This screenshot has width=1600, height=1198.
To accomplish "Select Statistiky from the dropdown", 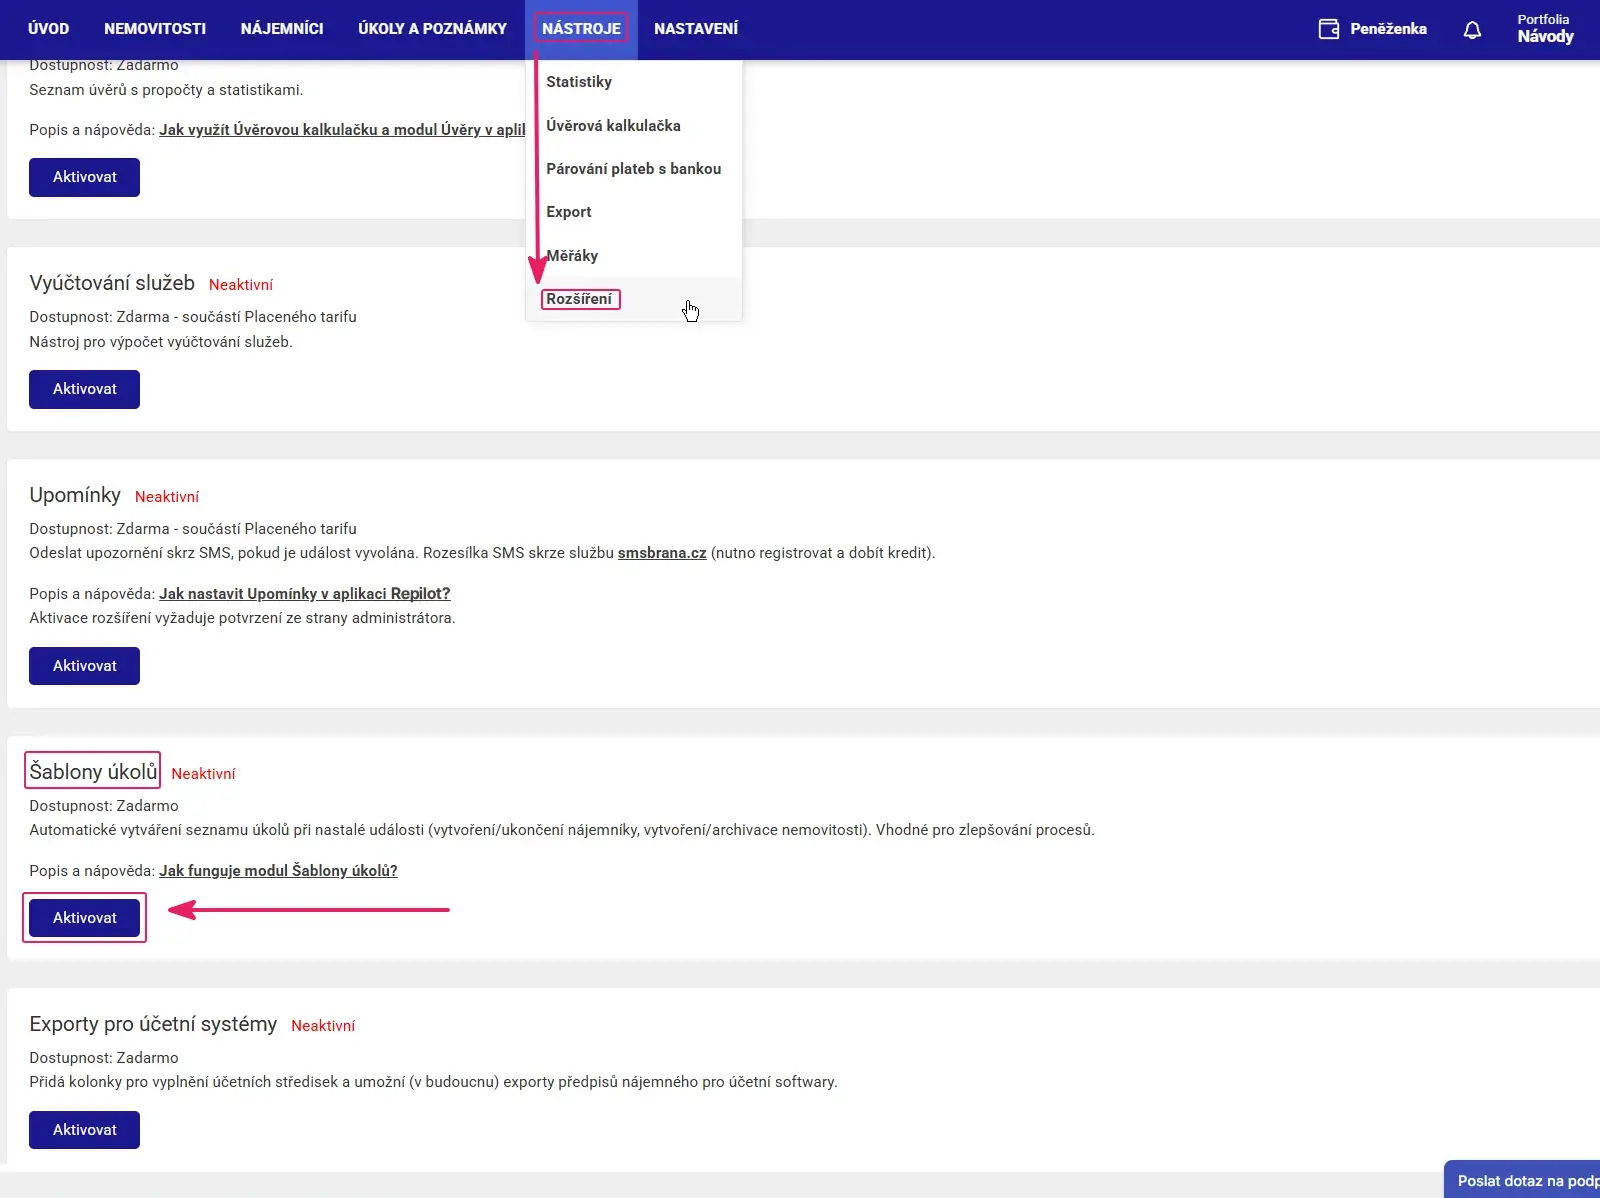I will (x=634, y=82).
